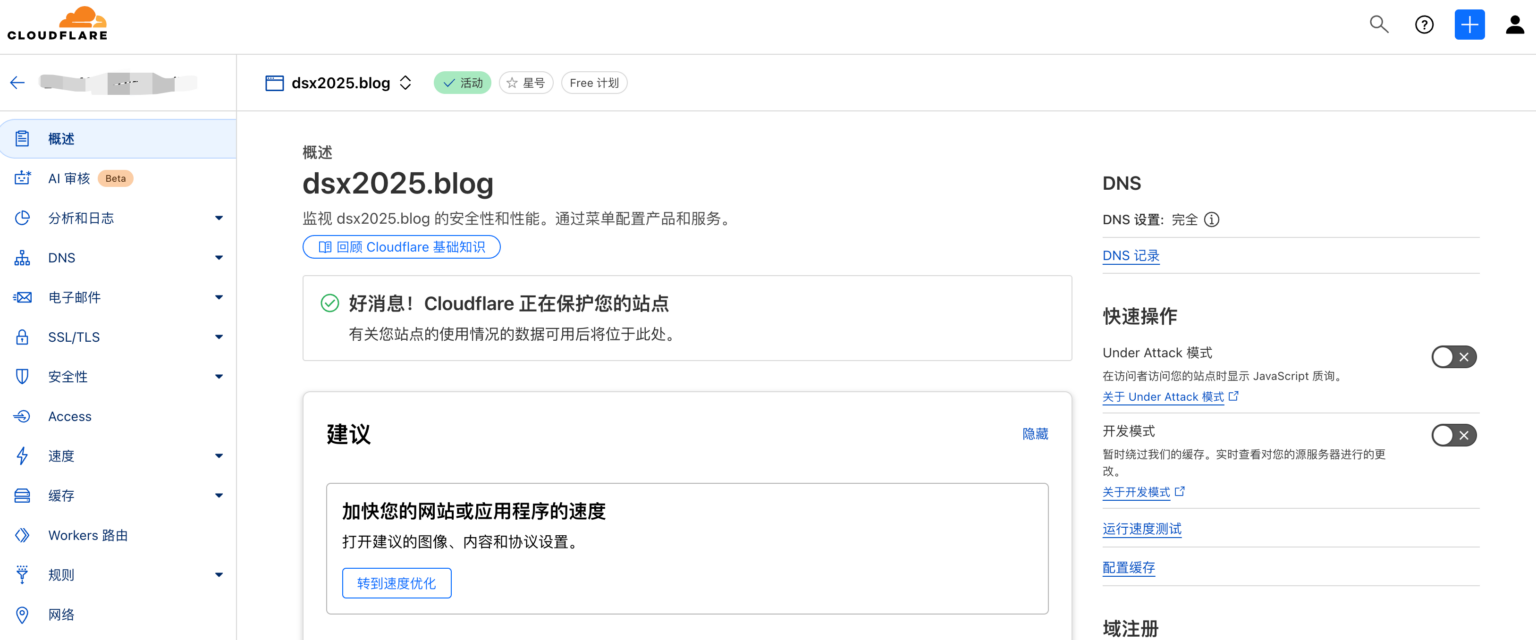Select the DNS icon in the sidebar
Image resolution: width=1536 pixels, height=640 pixels.
22,257
